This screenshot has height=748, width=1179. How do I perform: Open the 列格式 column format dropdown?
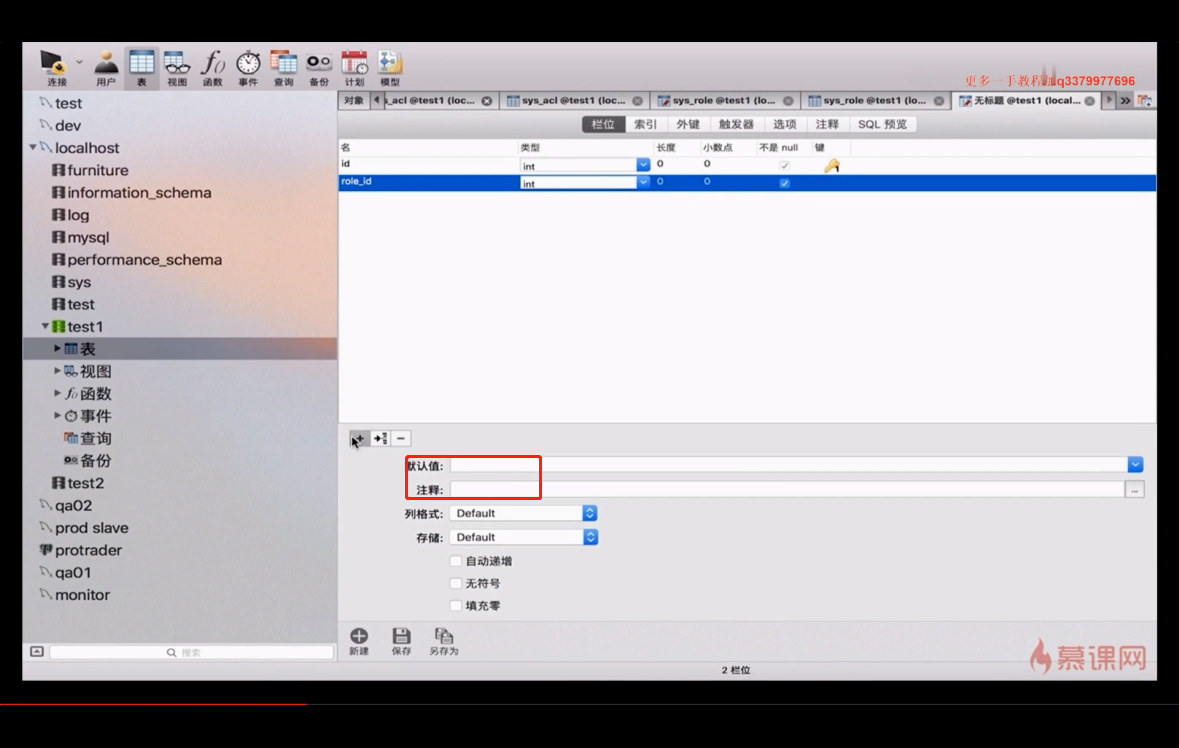(523, 513)
